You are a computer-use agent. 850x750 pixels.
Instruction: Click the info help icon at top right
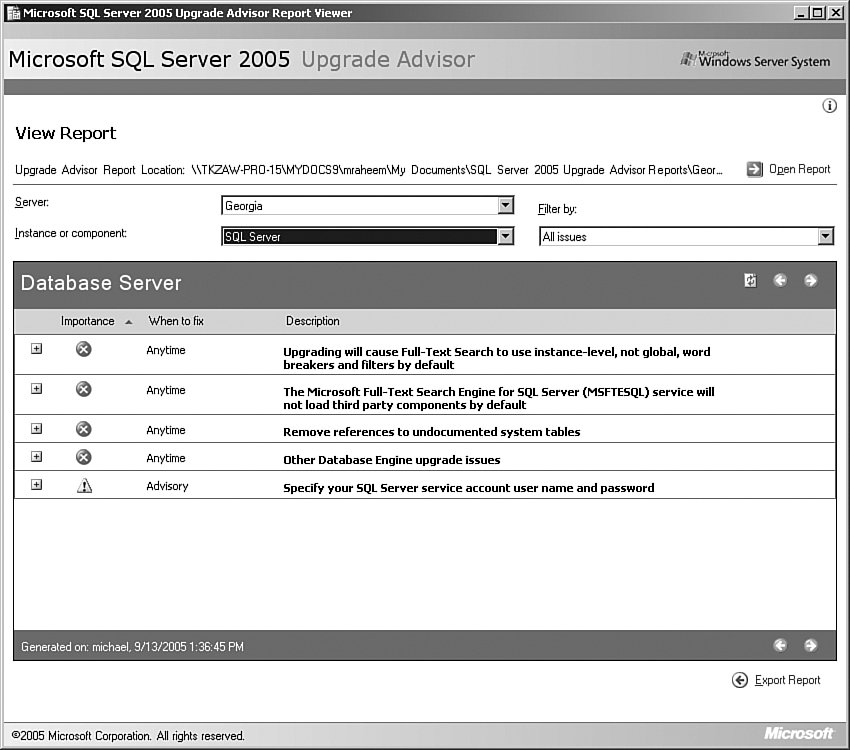coord(829,106)
